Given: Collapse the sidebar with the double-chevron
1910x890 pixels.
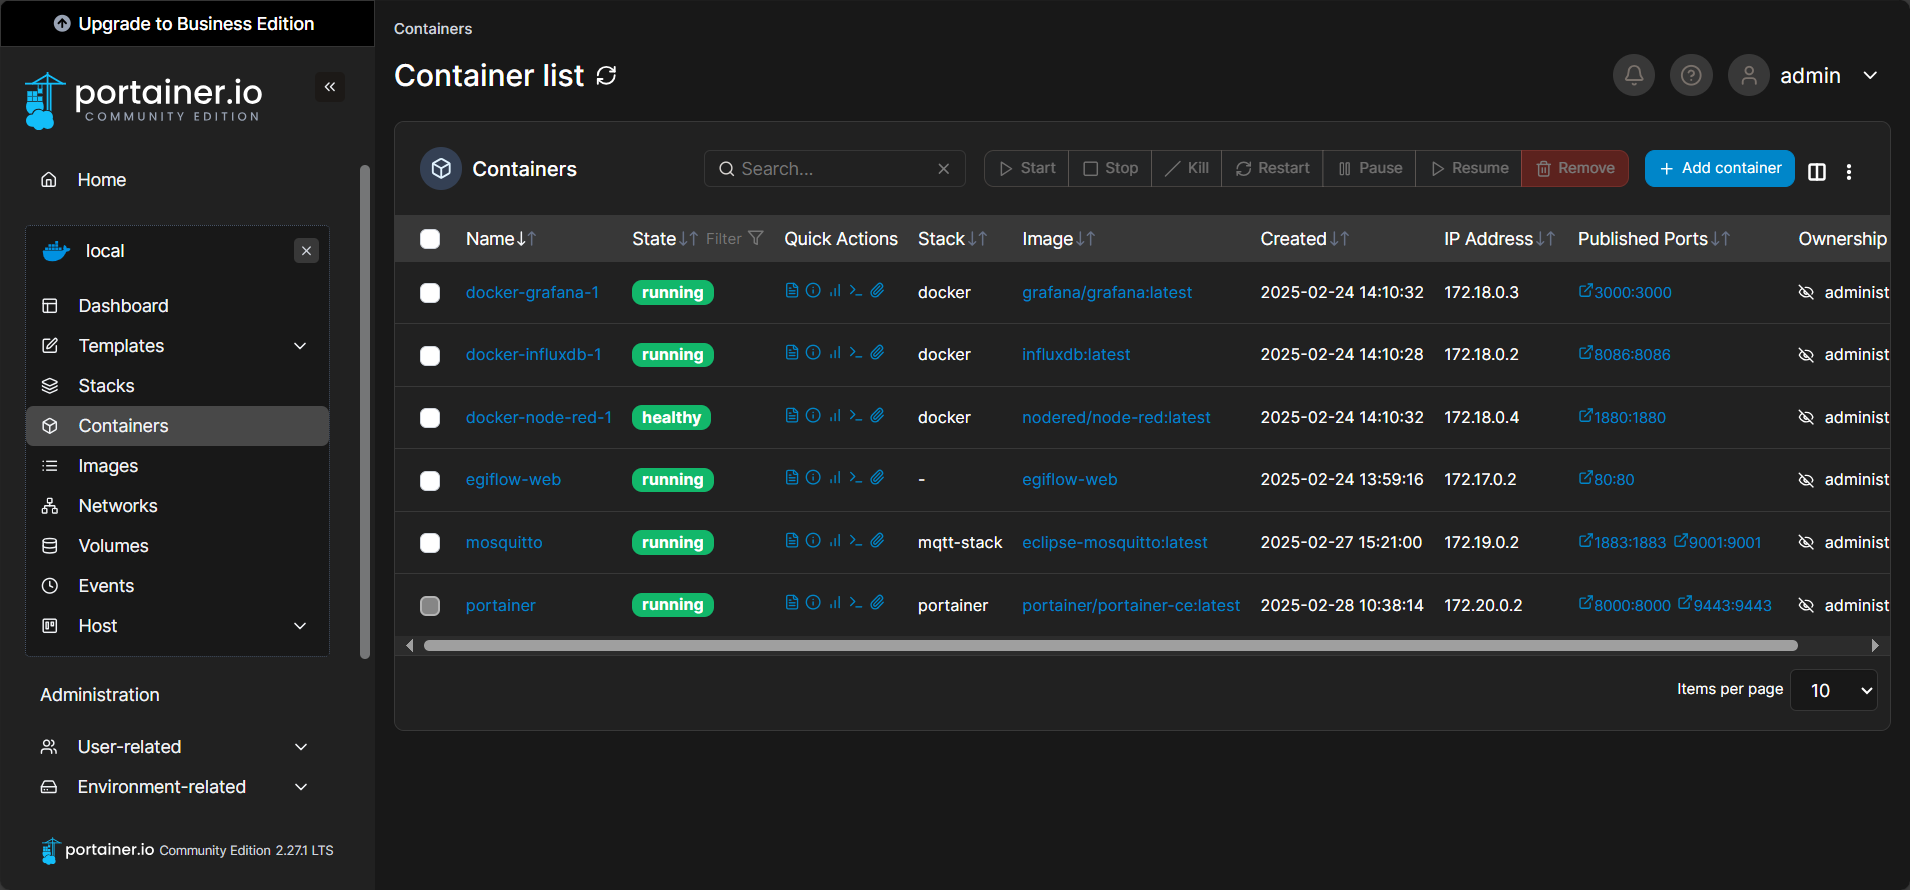Looking at the screenshot, I should click(330, 87).
